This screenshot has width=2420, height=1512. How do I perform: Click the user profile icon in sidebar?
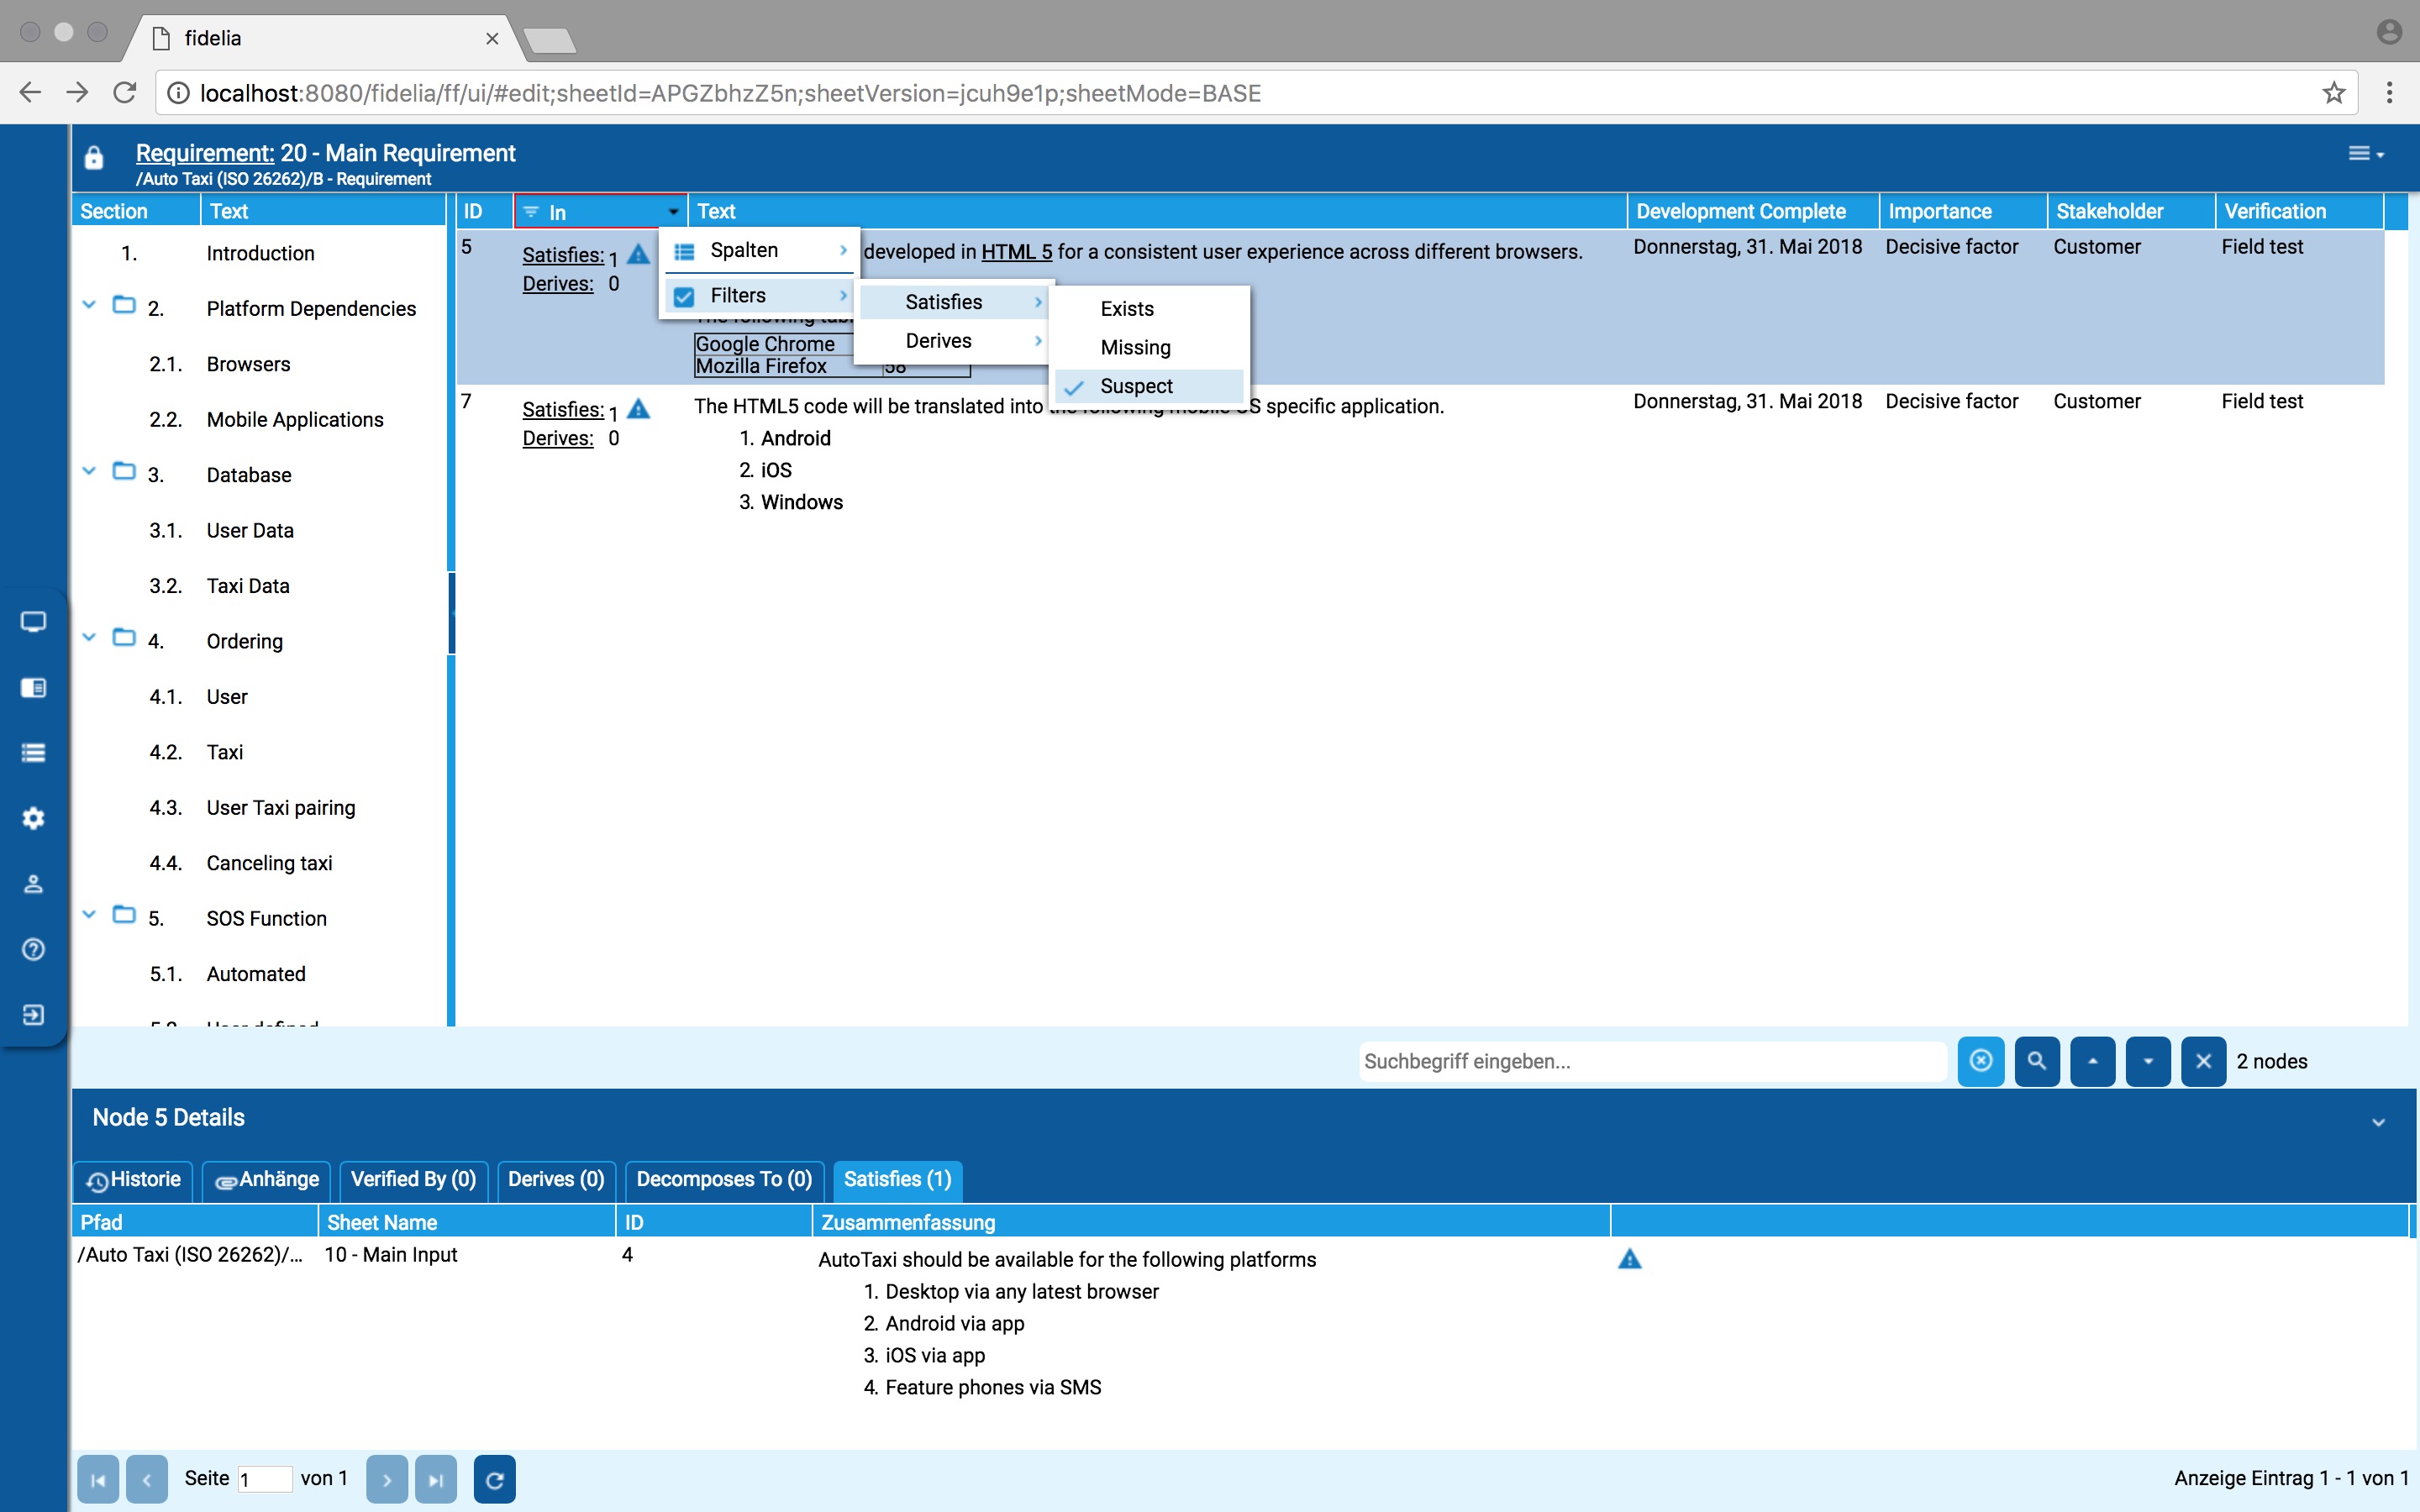point(33,884)
